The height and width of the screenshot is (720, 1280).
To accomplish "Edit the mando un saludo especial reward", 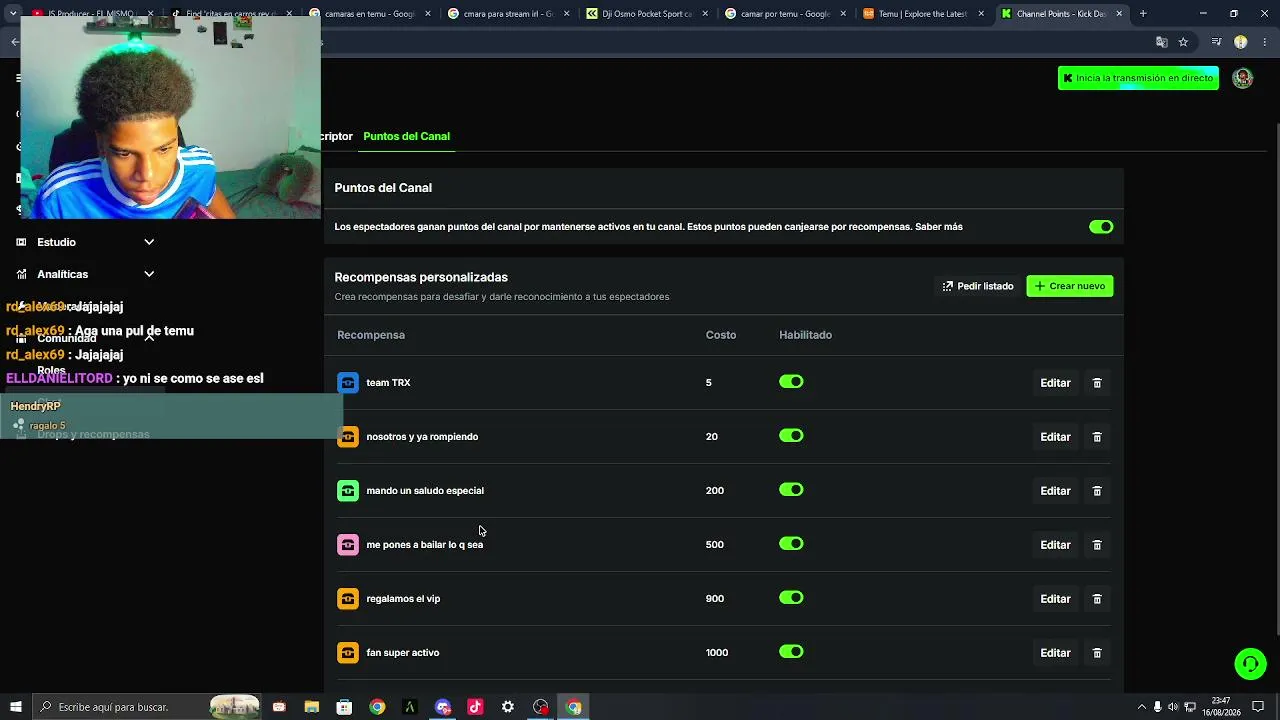I will pos(1055,491).
